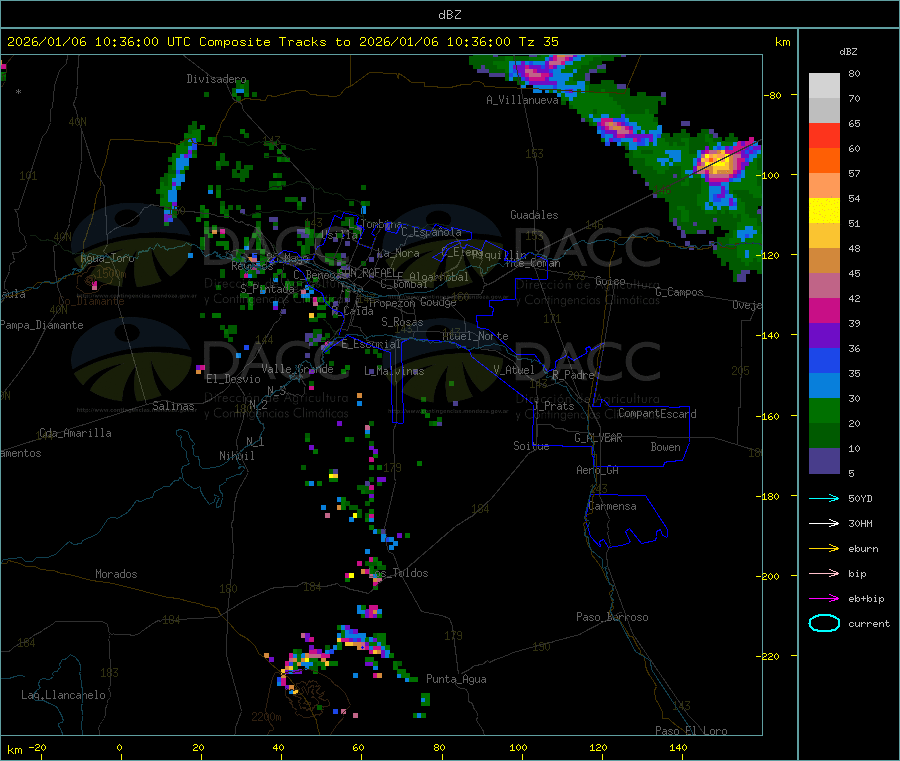Pick the 39 dBZ magenta swatch
The image size is (900, 761).
pyautogui.click(x=824, y=310)
